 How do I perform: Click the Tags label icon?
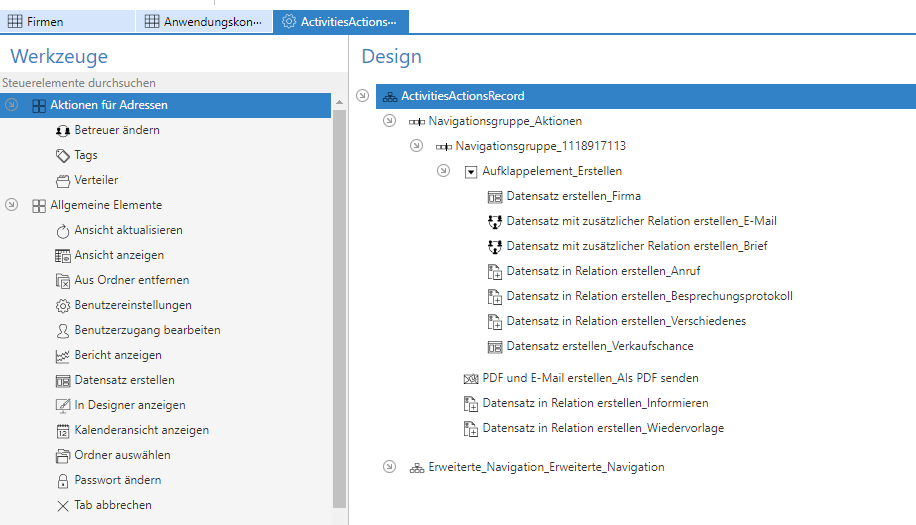pyautogui.click(x=62, y=155)
